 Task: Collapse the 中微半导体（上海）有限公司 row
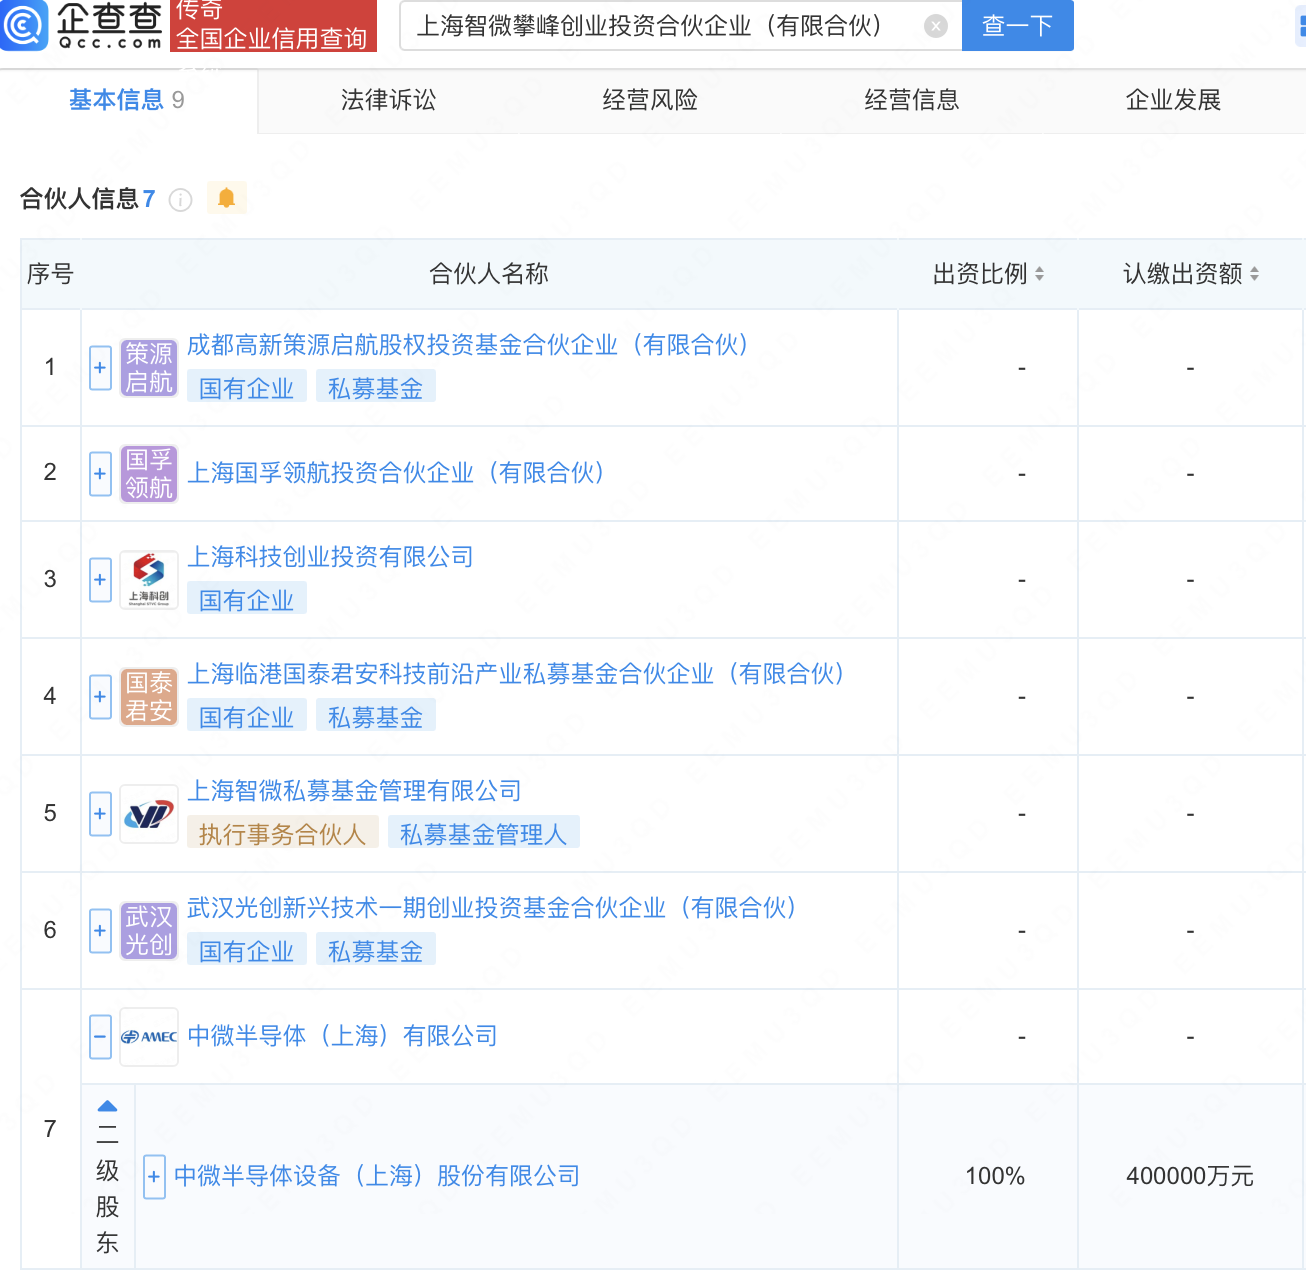click(100, 1037)
